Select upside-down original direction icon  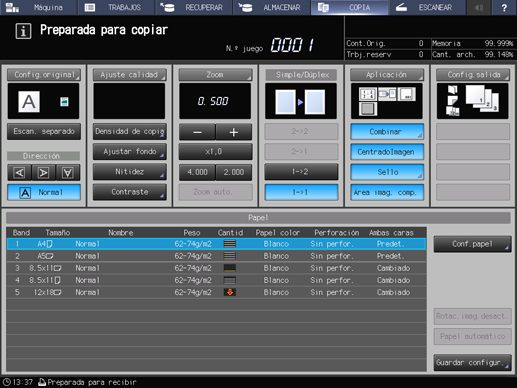68,173
